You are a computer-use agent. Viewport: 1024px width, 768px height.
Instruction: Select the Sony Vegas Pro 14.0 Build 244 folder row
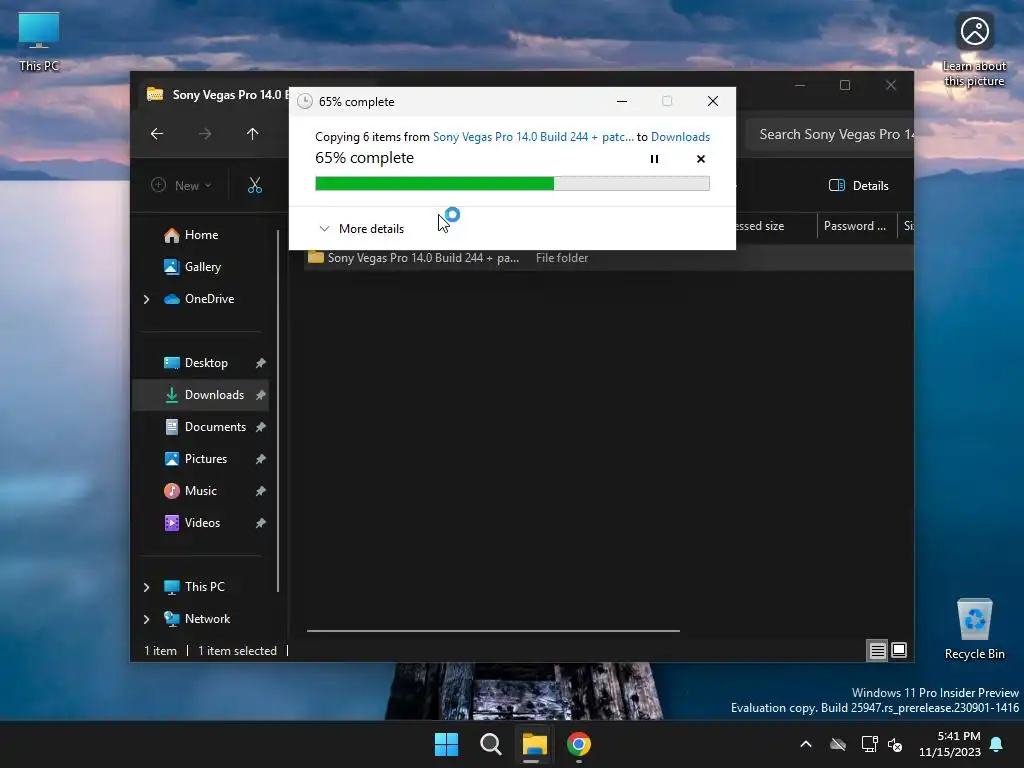(x=607, y=258)
